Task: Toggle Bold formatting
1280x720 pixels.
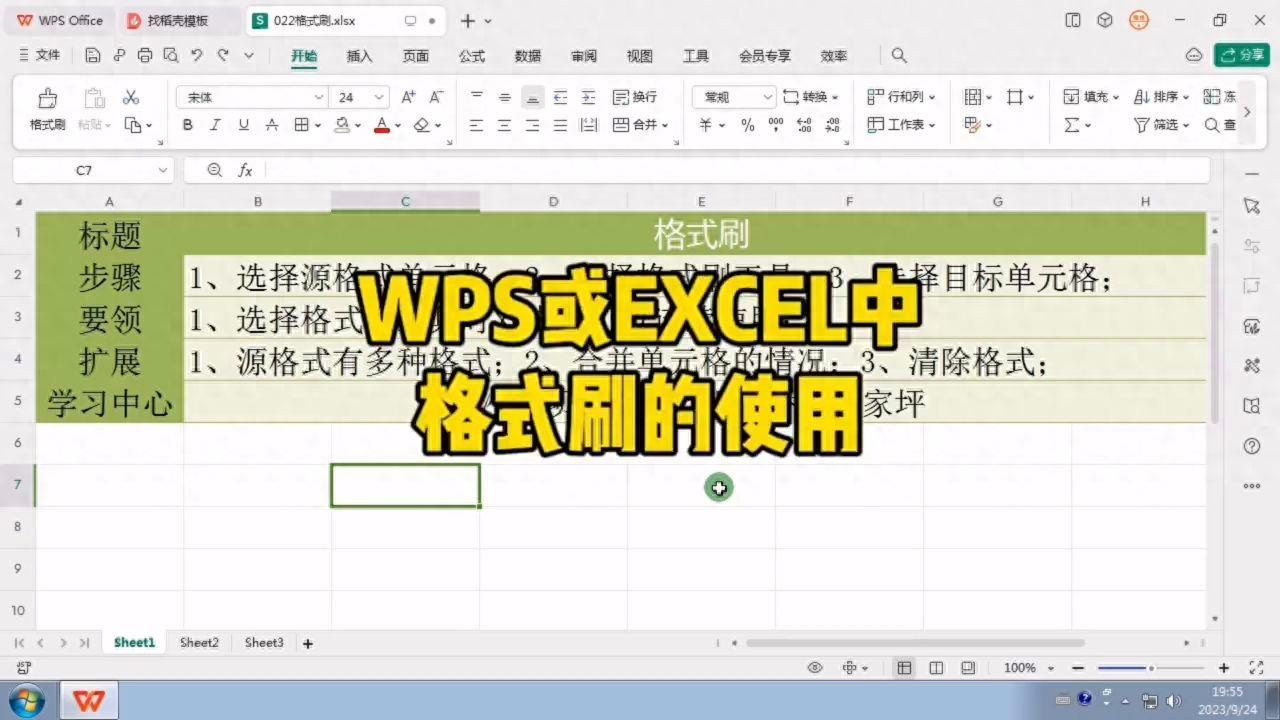Action: [188, 125]
